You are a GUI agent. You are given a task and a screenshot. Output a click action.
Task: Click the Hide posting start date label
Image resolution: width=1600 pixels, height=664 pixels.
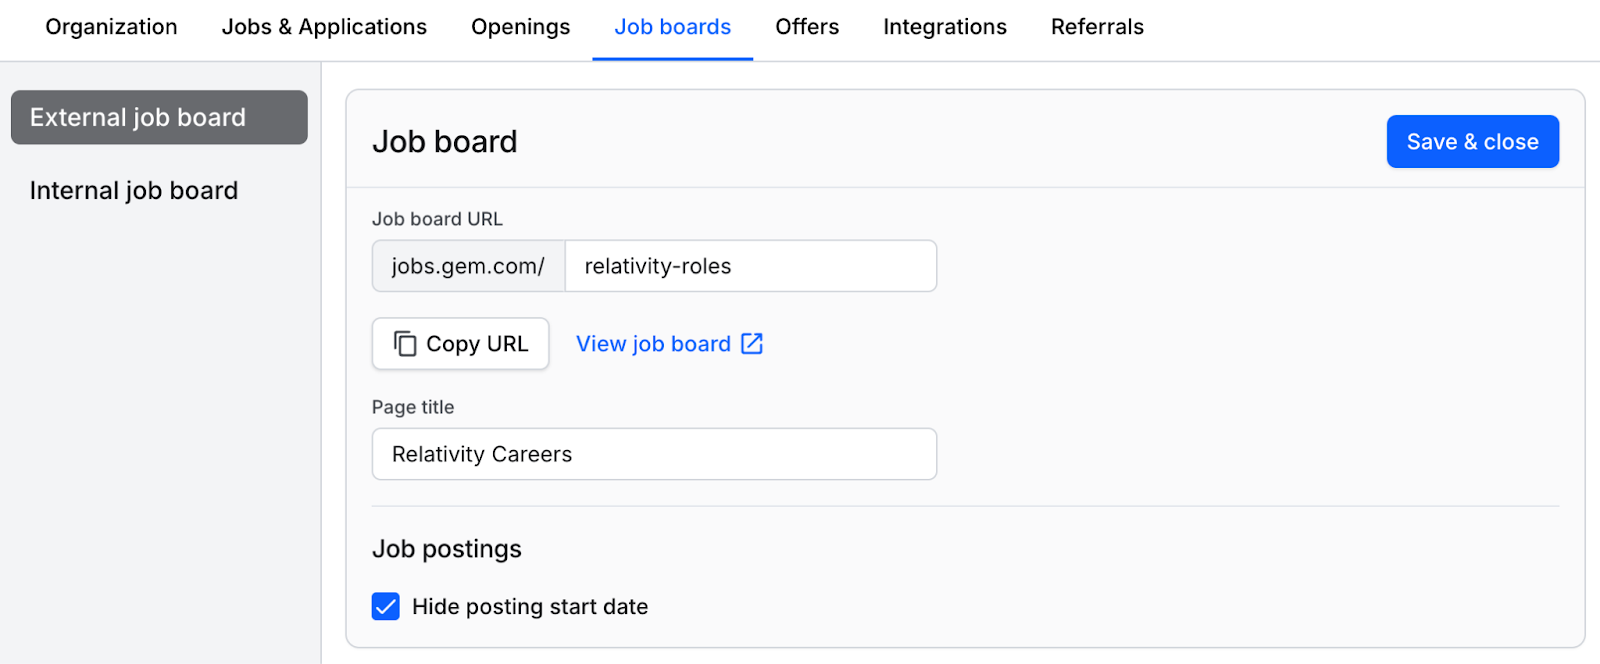(530, 607)
